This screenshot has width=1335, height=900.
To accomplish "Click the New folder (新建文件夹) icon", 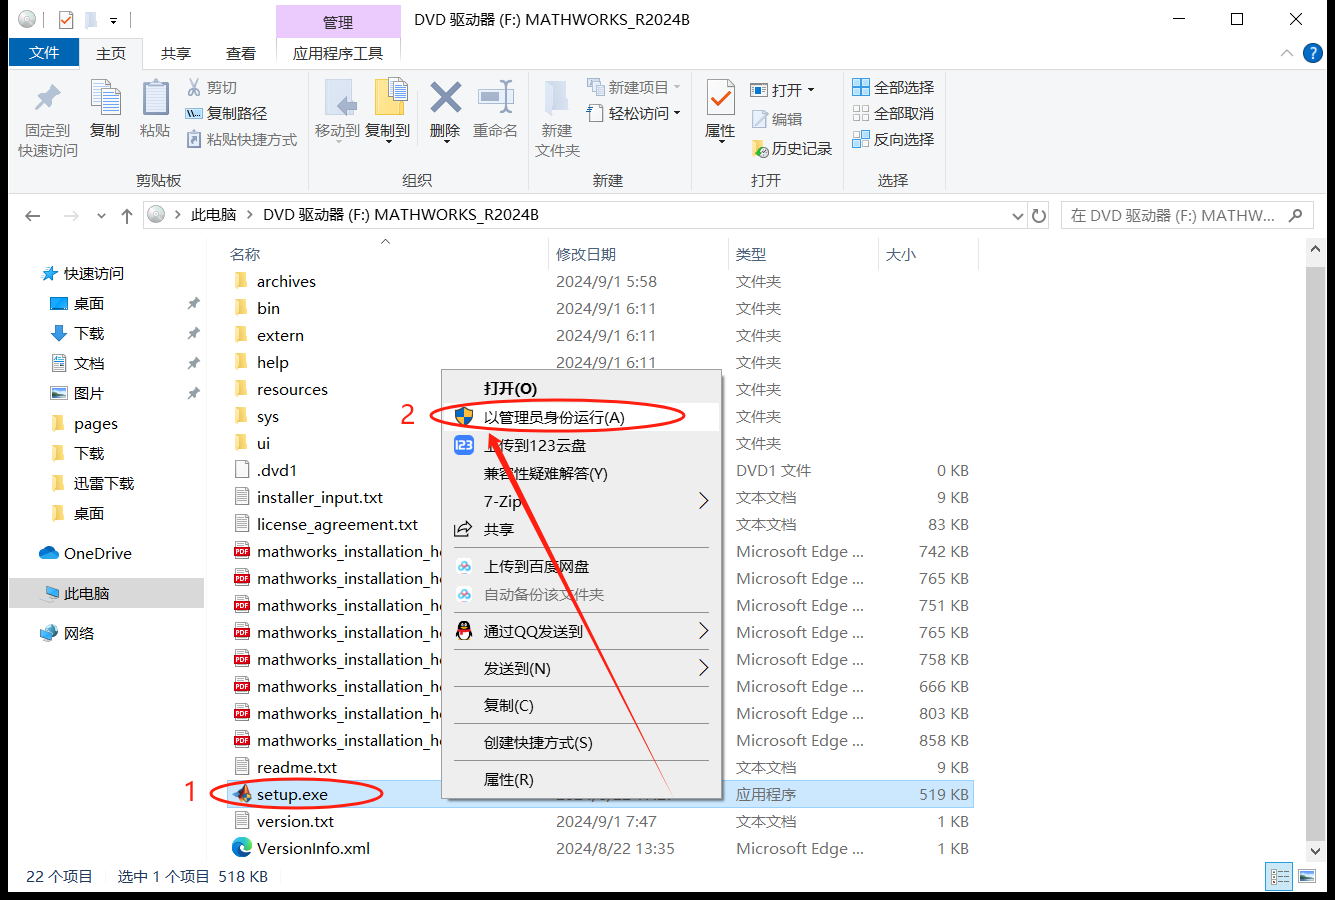I will 557,99.
